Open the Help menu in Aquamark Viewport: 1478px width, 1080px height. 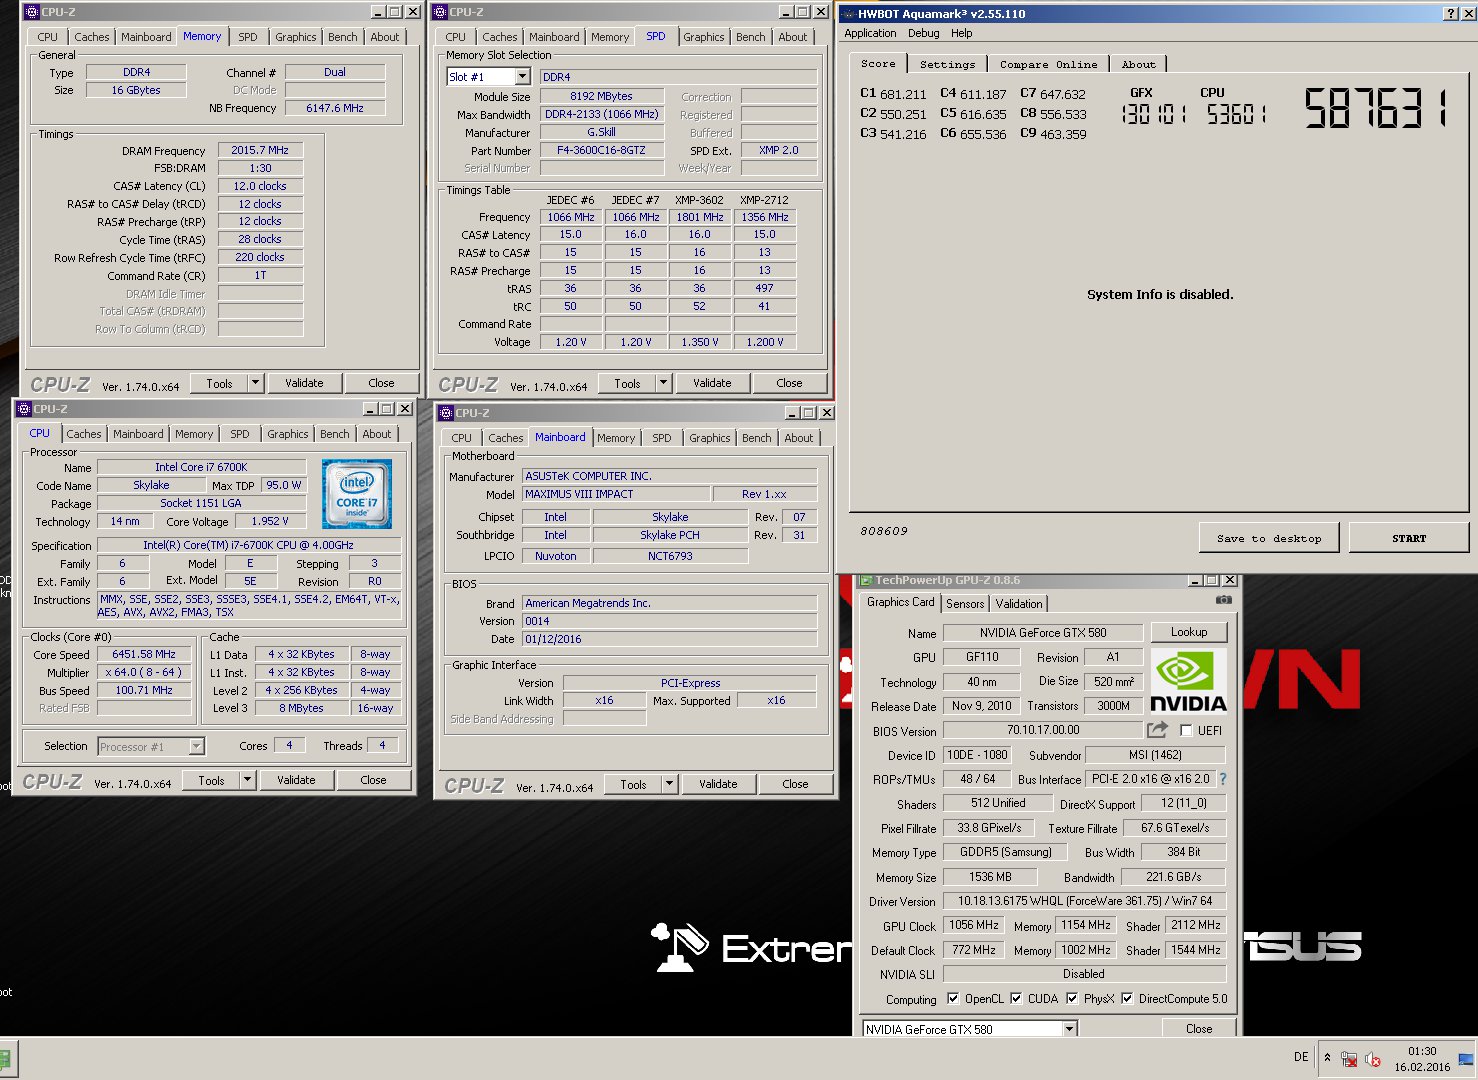(x=961, y=33)
